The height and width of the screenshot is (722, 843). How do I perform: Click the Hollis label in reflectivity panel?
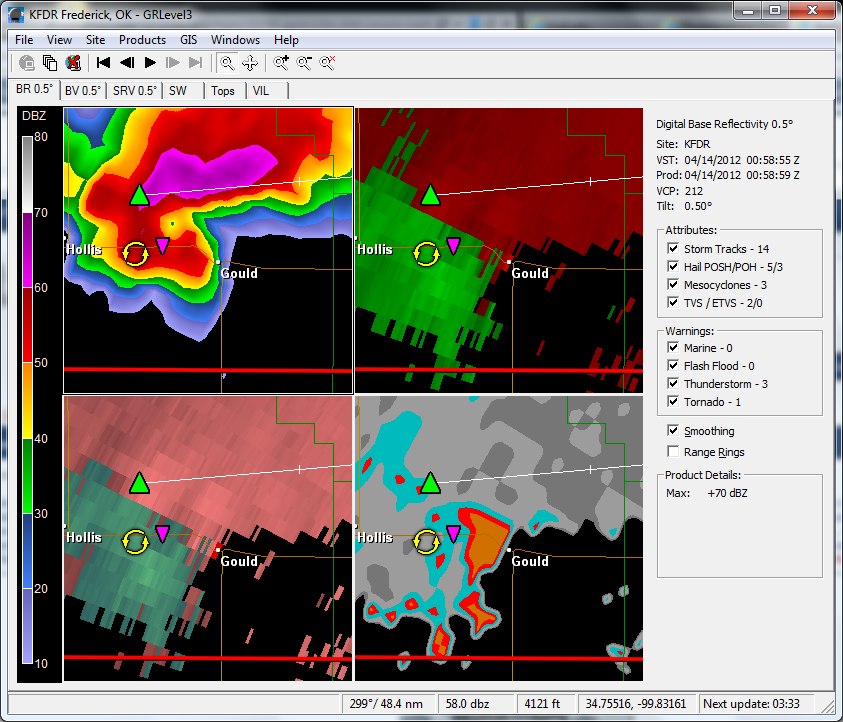tap(84, 249)
